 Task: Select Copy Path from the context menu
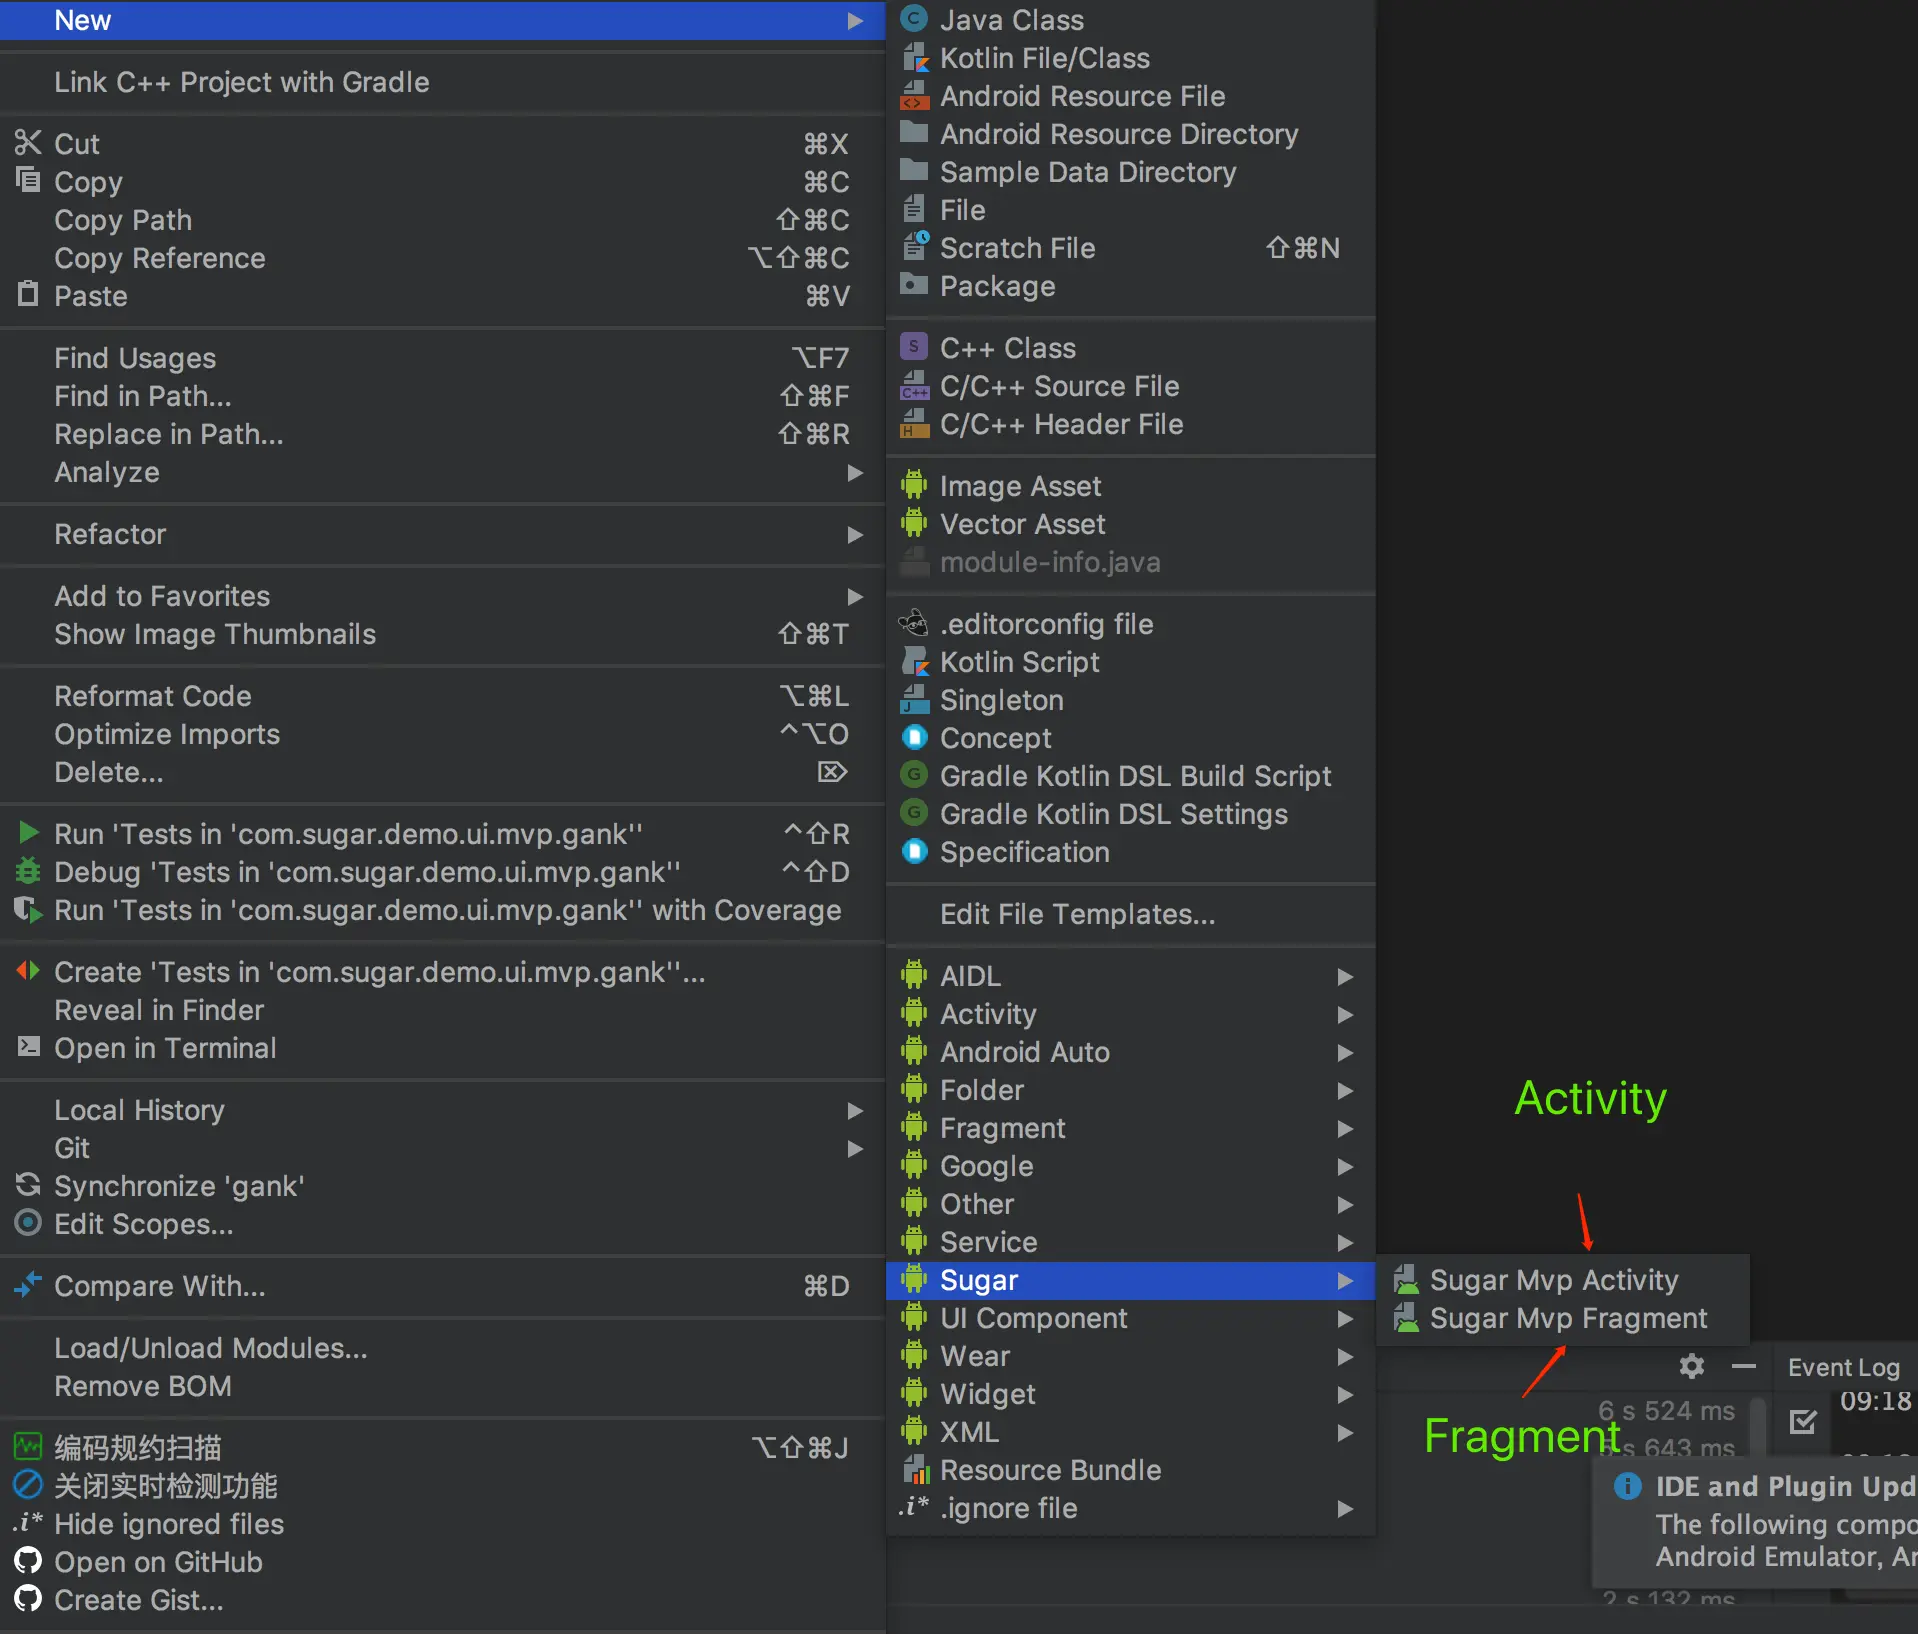442,220
